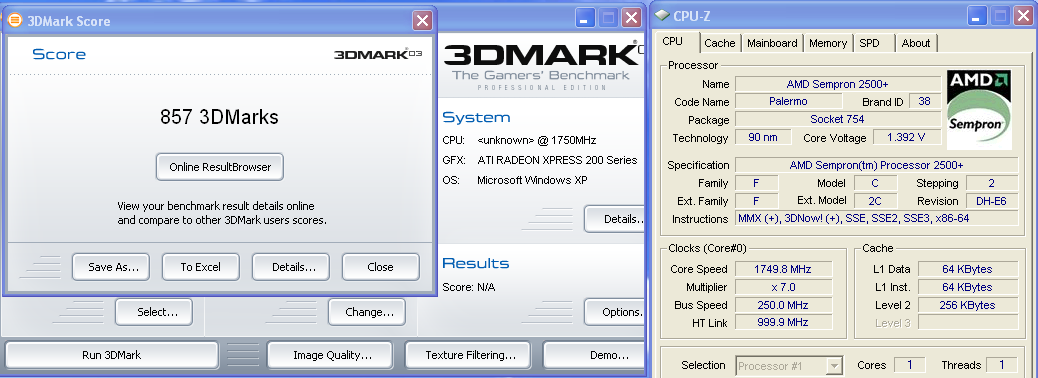The height and width of the screenshot is (378, 1038).
Task: Click the Palermo code name field
Action: (788, 101)
